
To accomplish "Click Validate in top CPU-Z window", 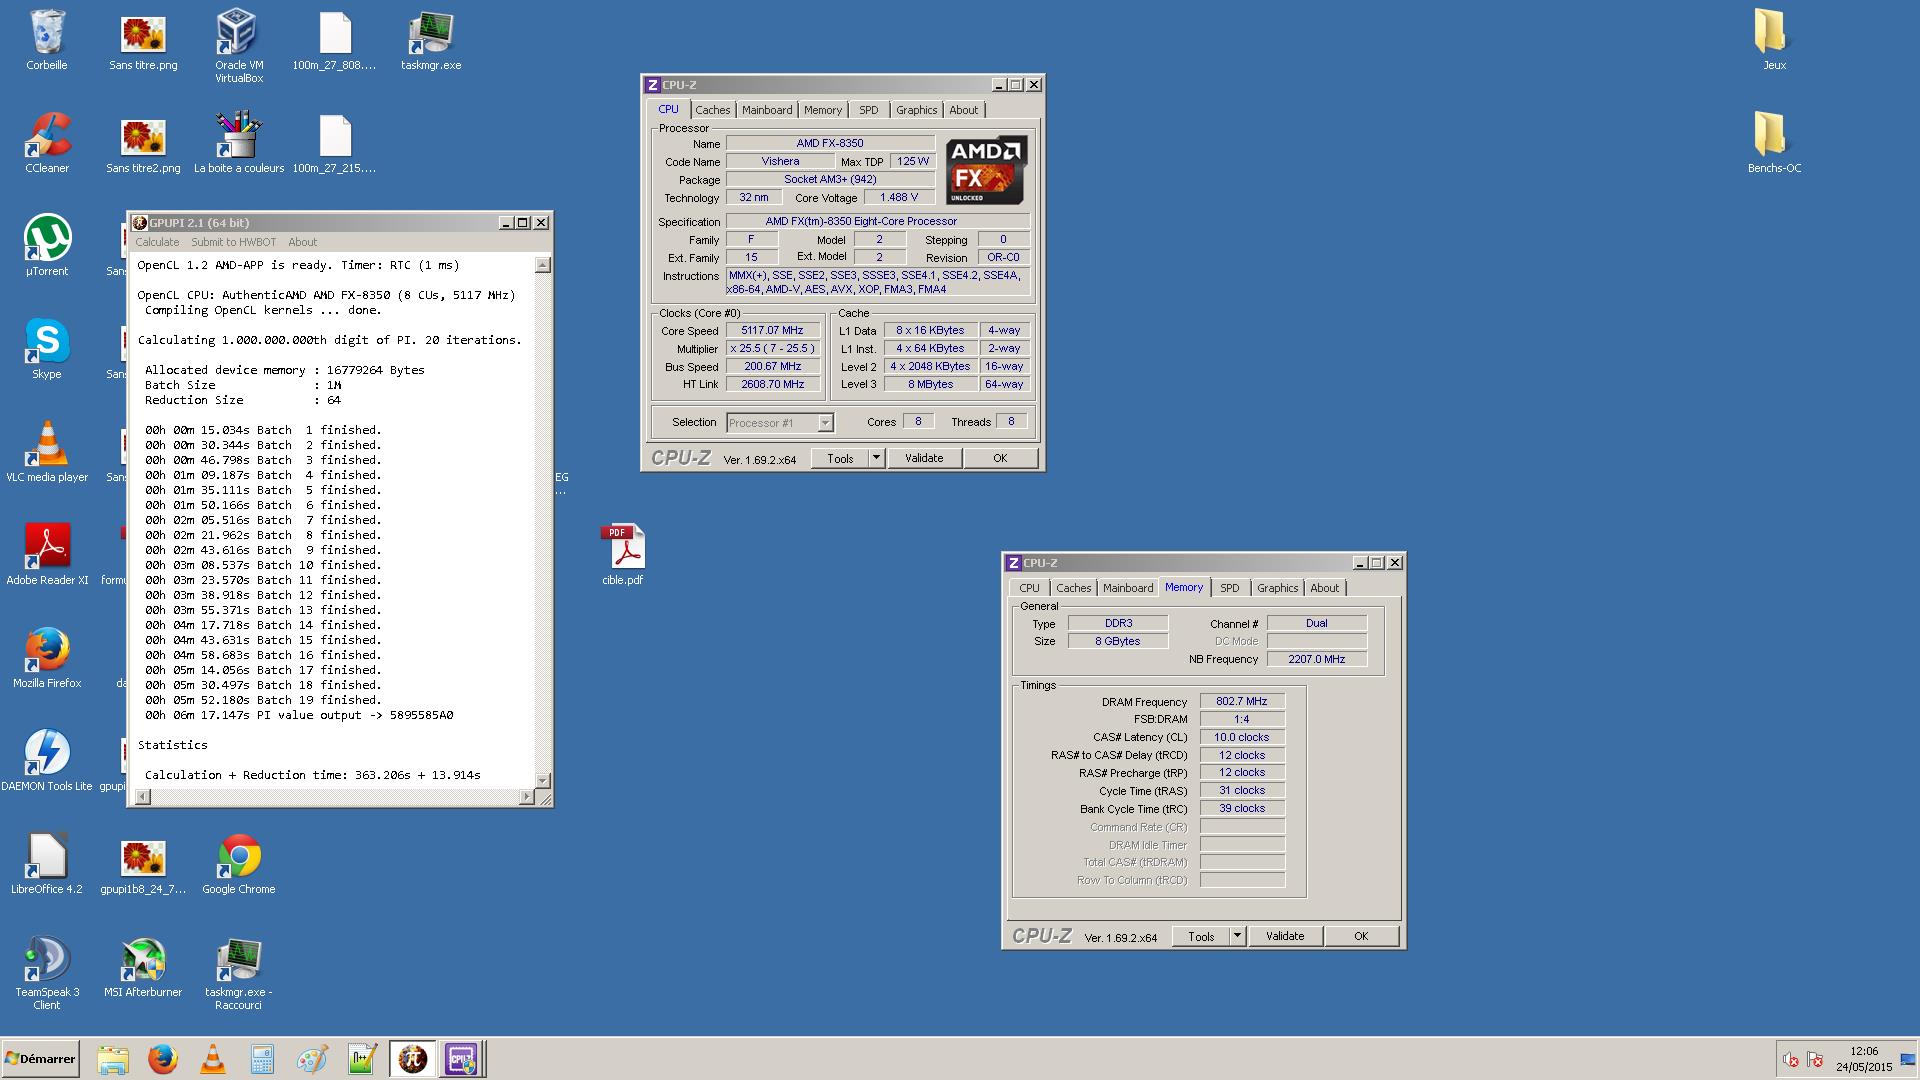I will tap(924, 458).
